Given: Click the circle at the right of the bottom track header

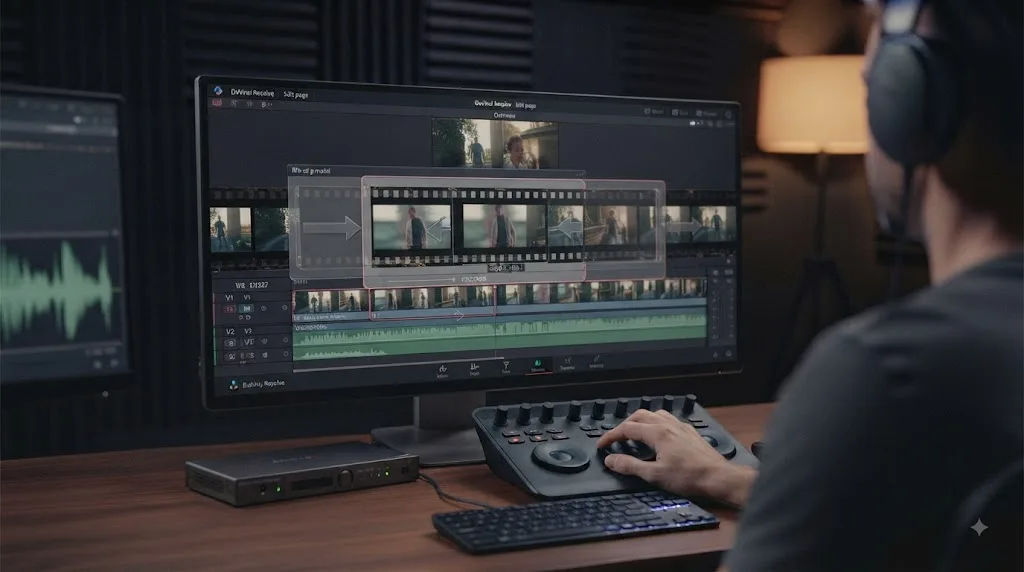Looking at the screenshot, I should pos(285,354).
